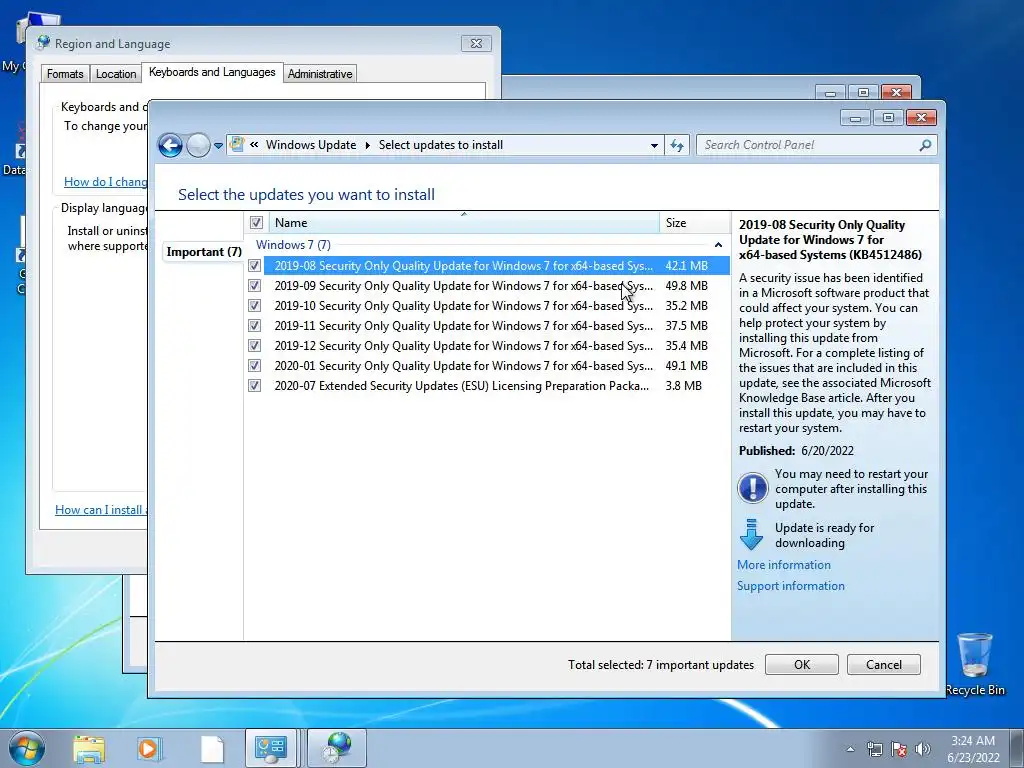Close the Region and Language dialog
The image size is (1024, 768).
pos(476,44)
